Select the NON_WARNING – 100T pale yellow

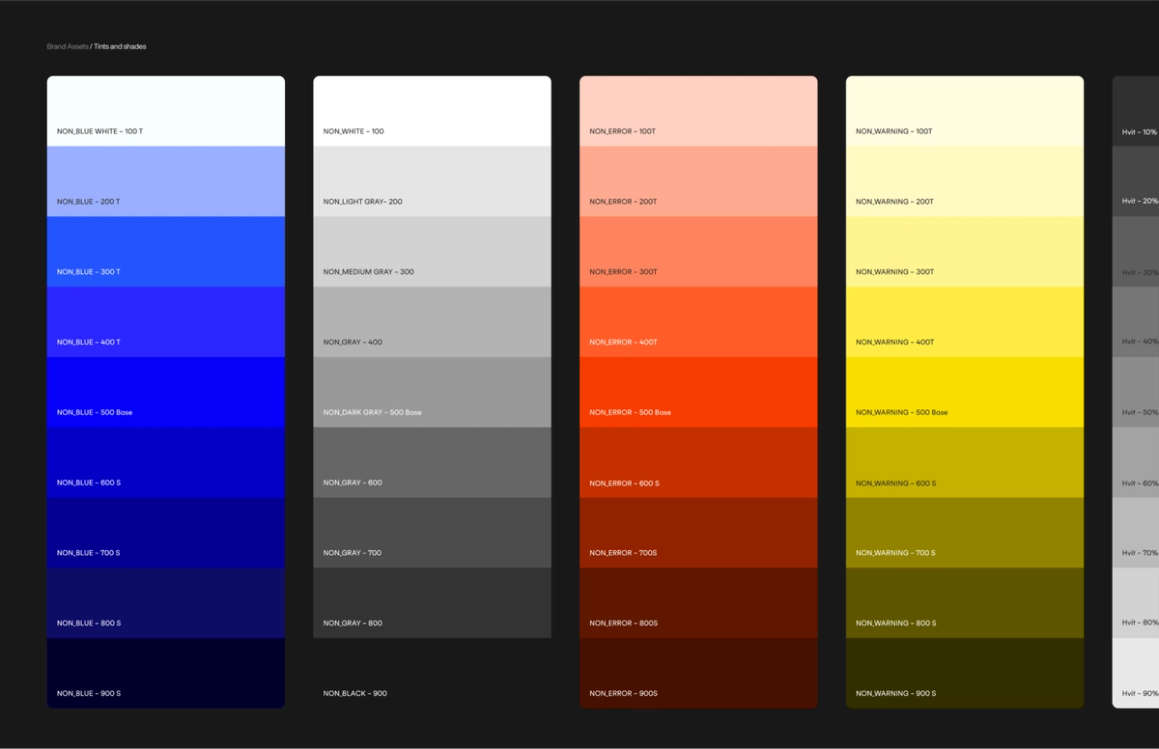pos(964,110)
